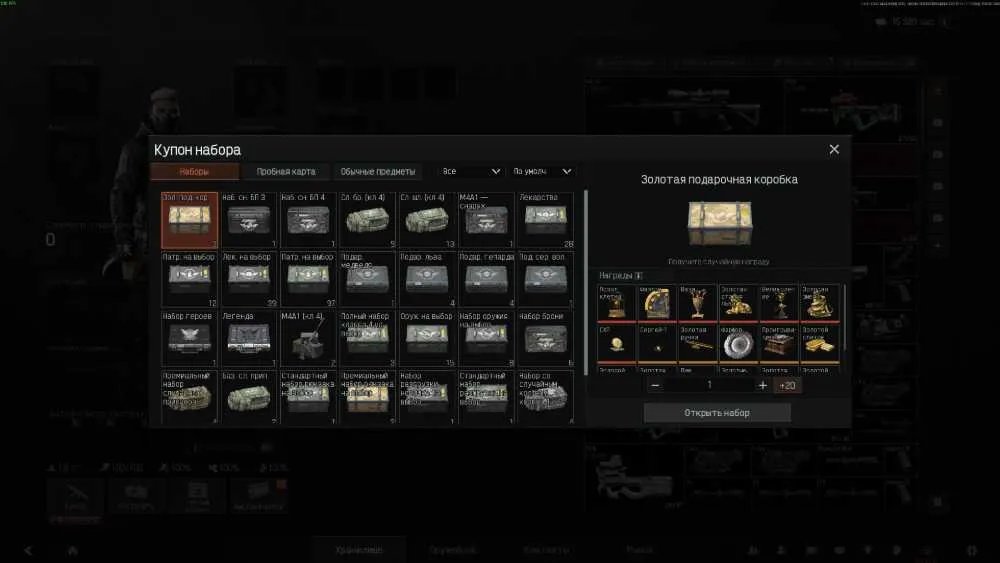Select the Наборы tab
1000x563 pixels.
pyautogui.click(x=194, y=172)
